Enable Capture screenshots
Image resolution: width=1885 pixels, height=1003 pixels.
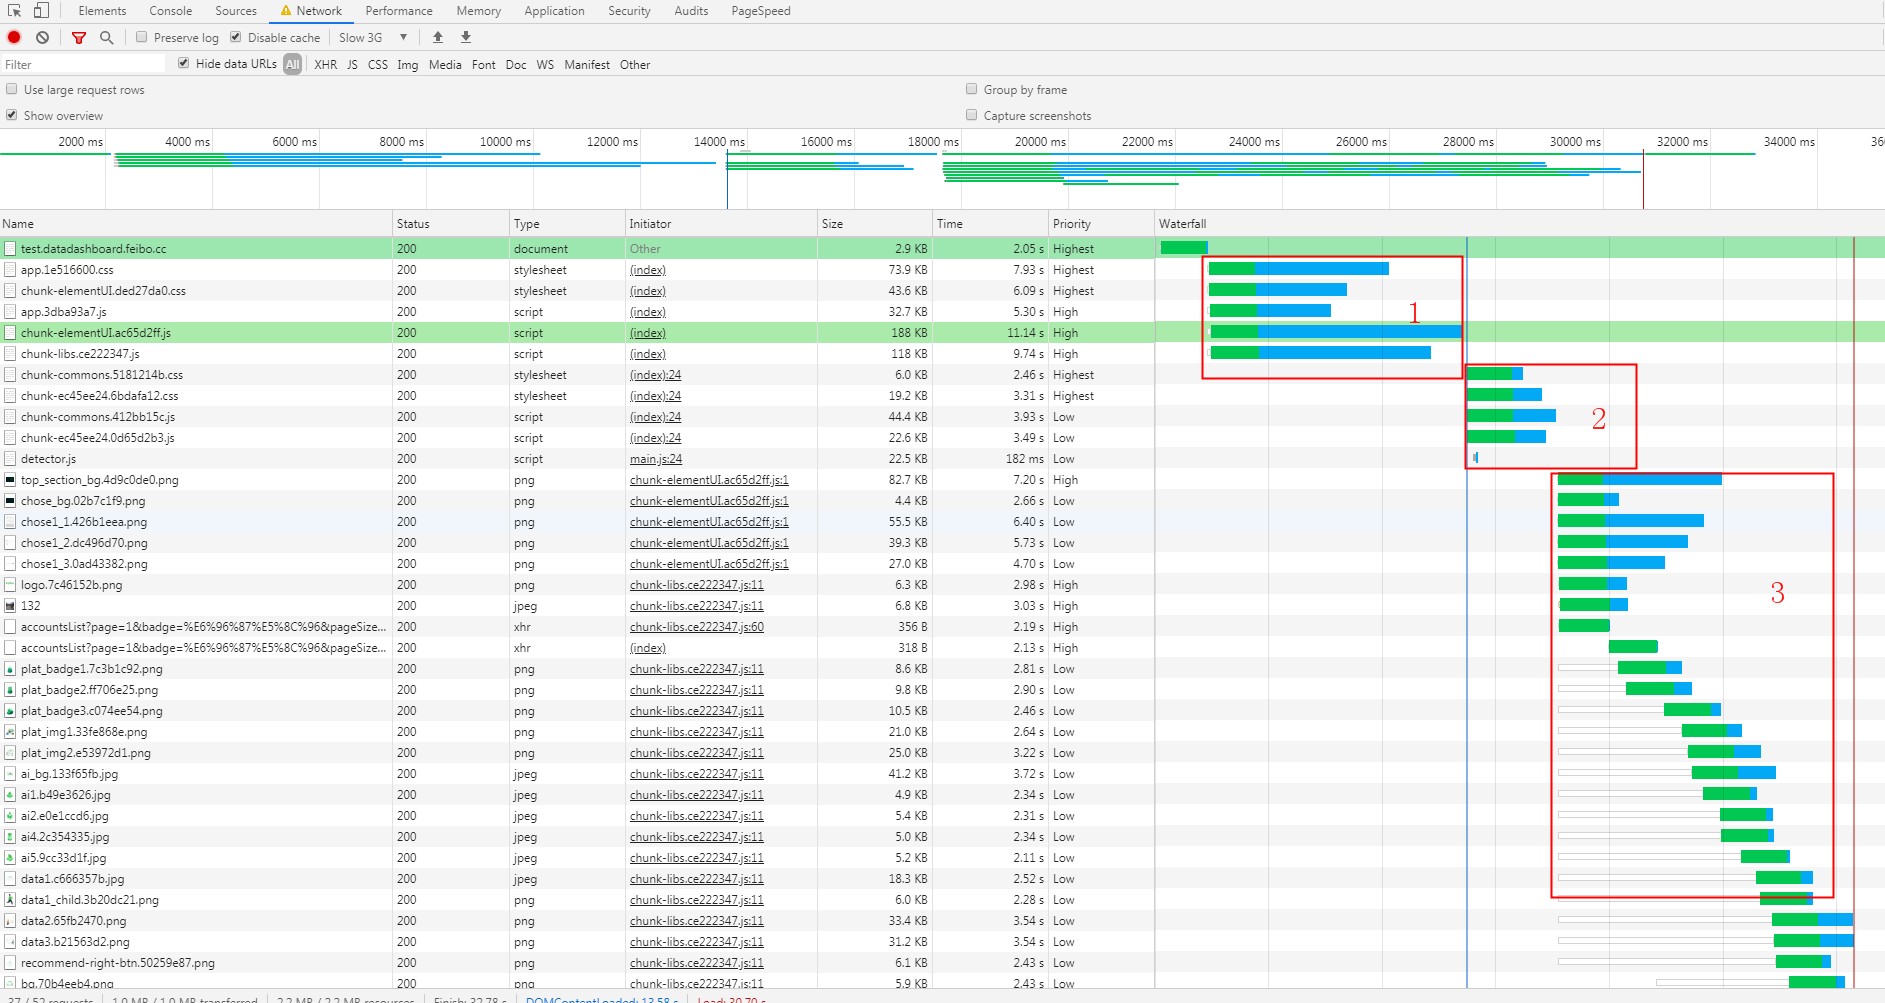[x=971, y=115]
